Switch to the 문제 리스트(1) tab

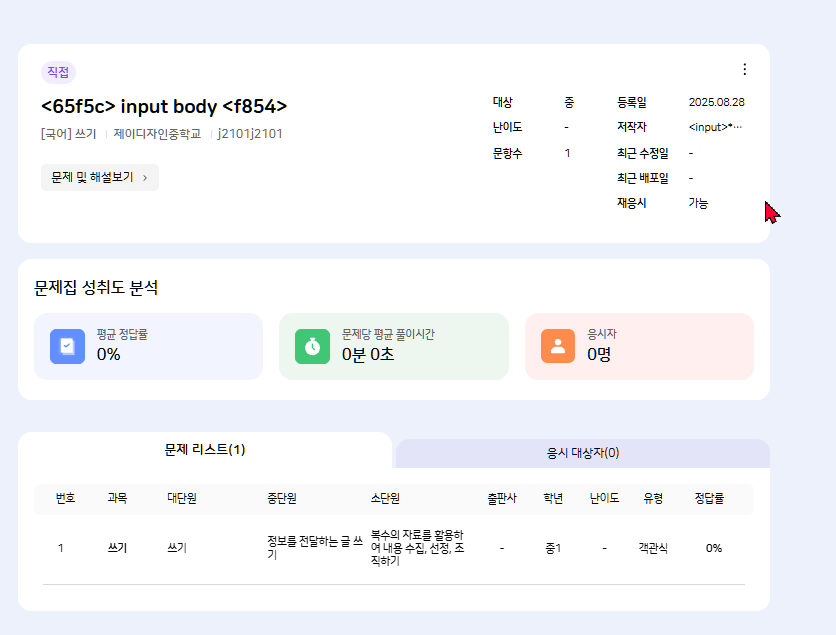pyautogui.click(x=205, y=450)
